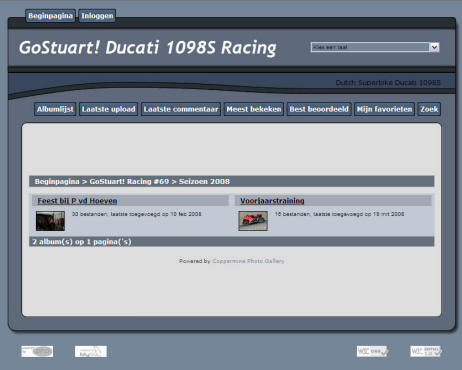Open the Feest bij P vd Hoeven thumbnail
Viewport: 462px width, 370px height.
(50, 221)
